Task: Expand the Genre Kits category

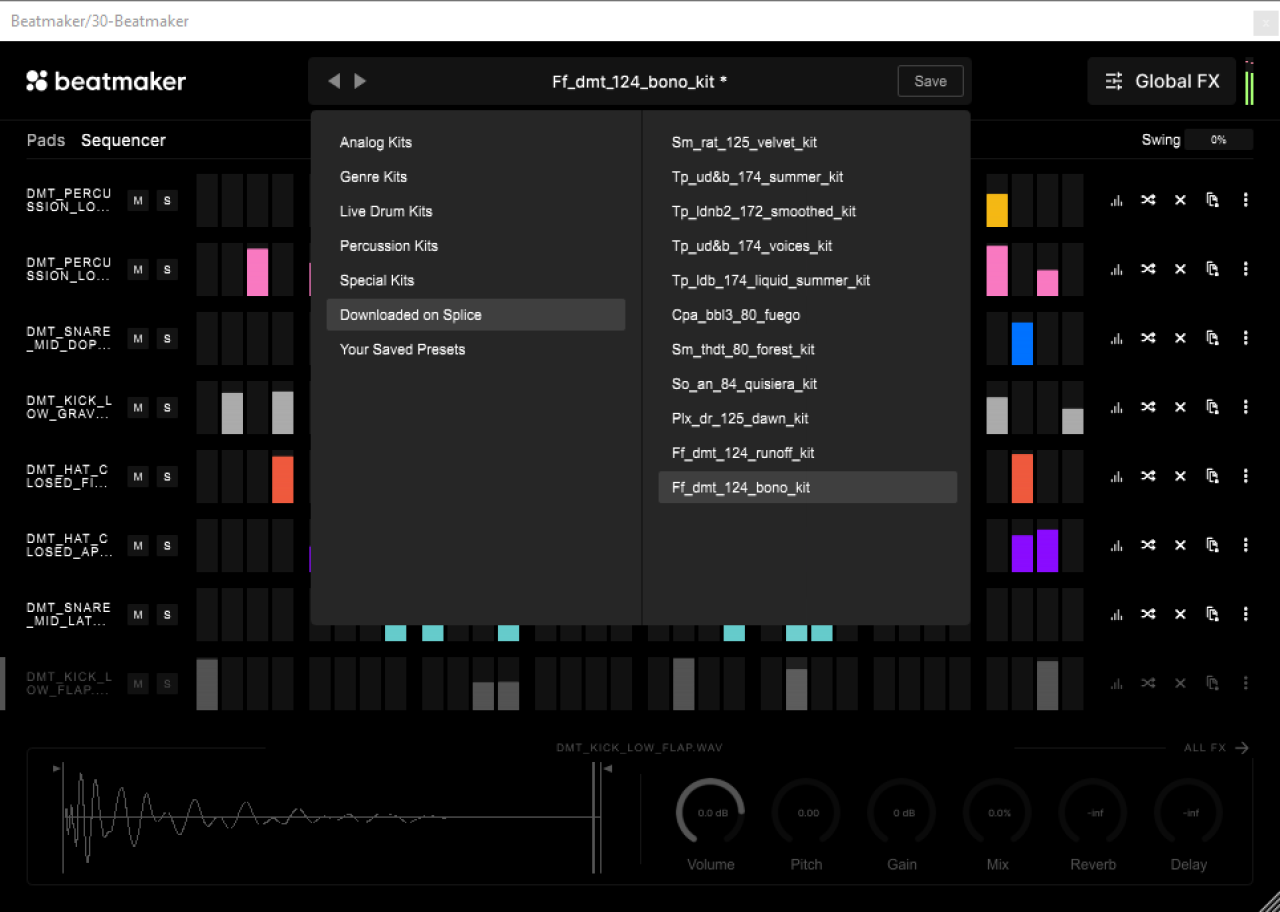Action: click(x=374, y=177)
